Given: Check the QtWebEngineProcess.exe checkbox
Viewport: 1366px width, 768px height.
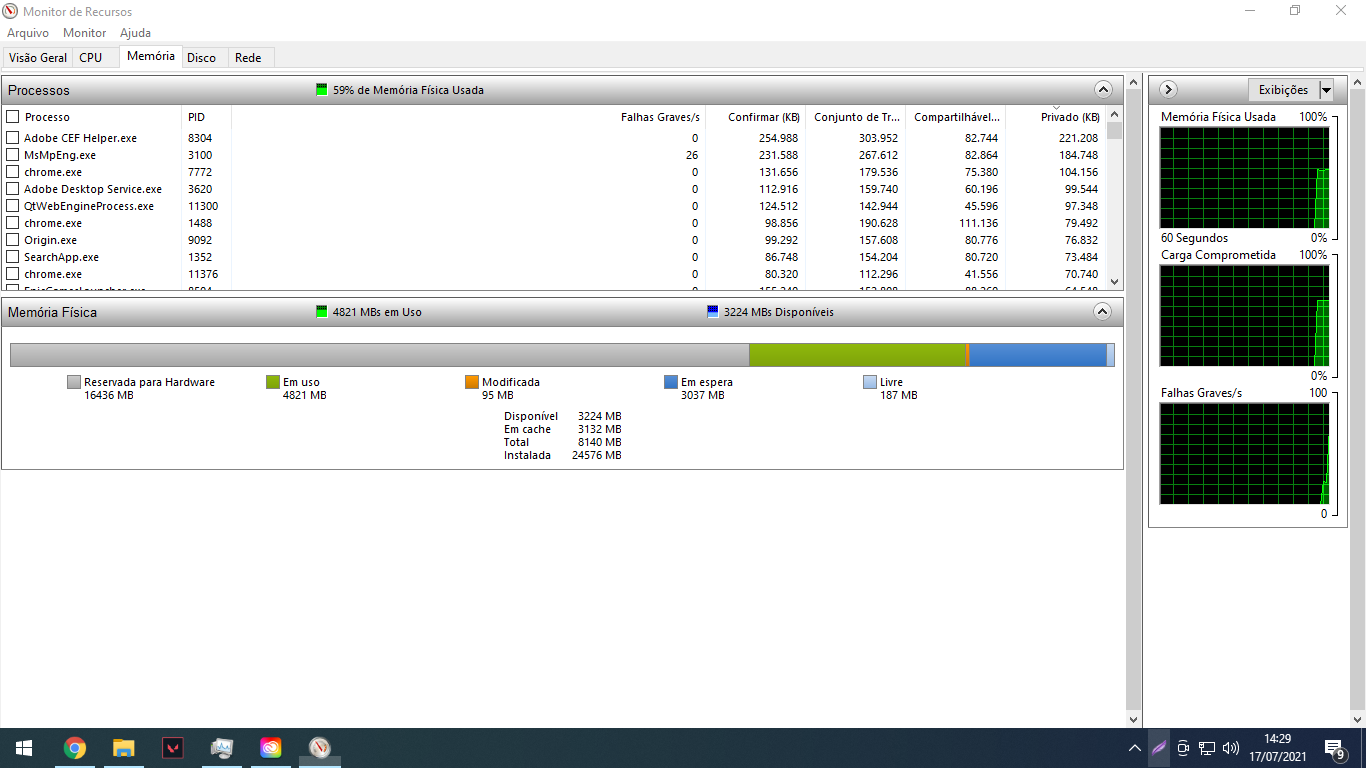Looking at the screenshot, I should pos(13,206).
